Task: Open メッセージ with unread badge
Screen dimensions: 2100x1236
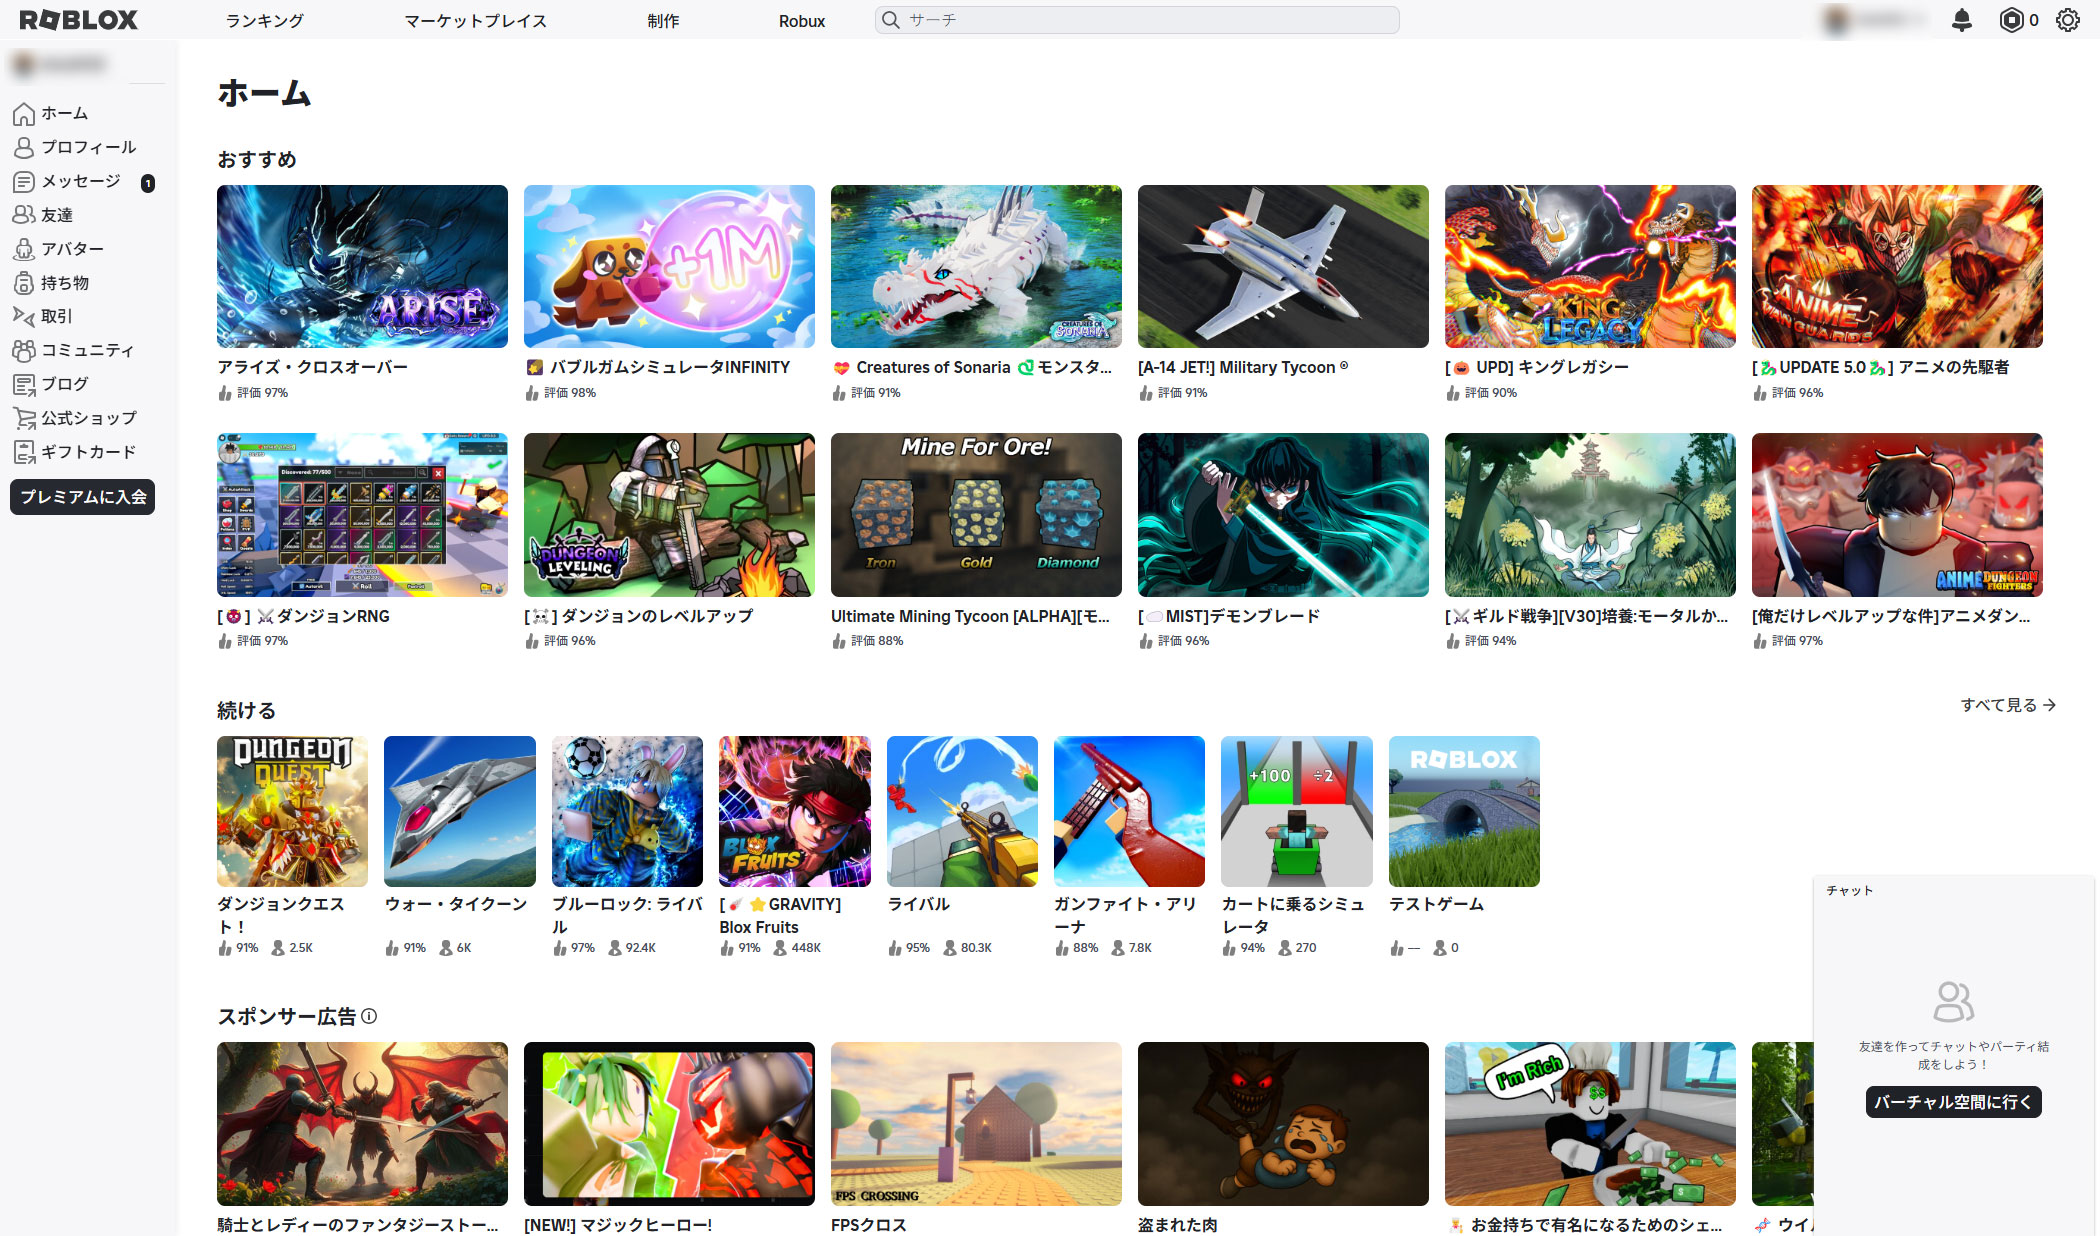Action: coord(80,181)
